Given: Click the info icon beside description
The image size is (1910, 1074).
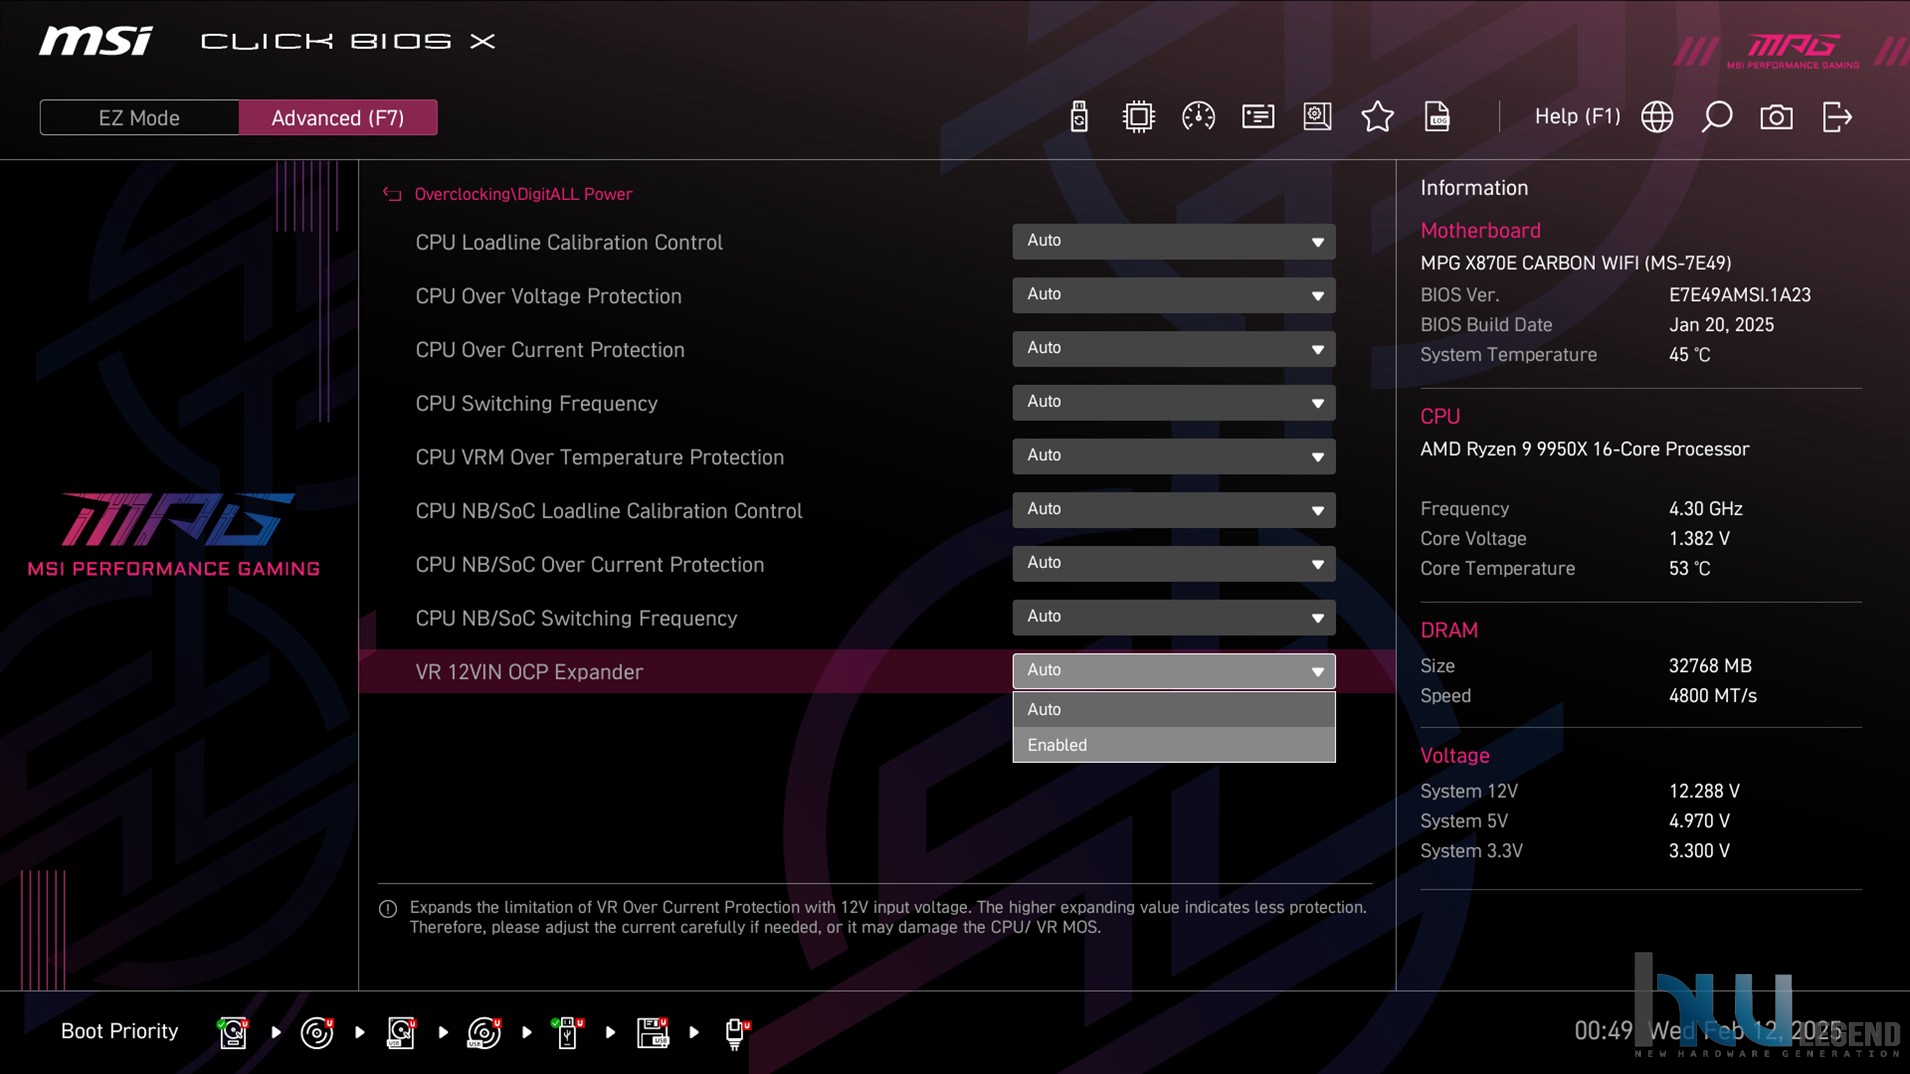Looking at the screenshot, I should pos(388,909).
